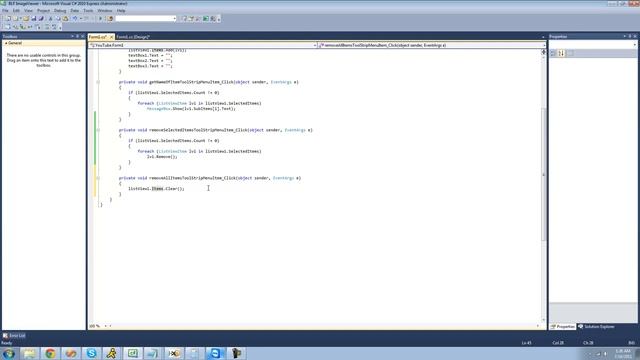The image size is (640, 360).
Task: Open the AIM running man taskbar icon
Action: coord(111,353)
